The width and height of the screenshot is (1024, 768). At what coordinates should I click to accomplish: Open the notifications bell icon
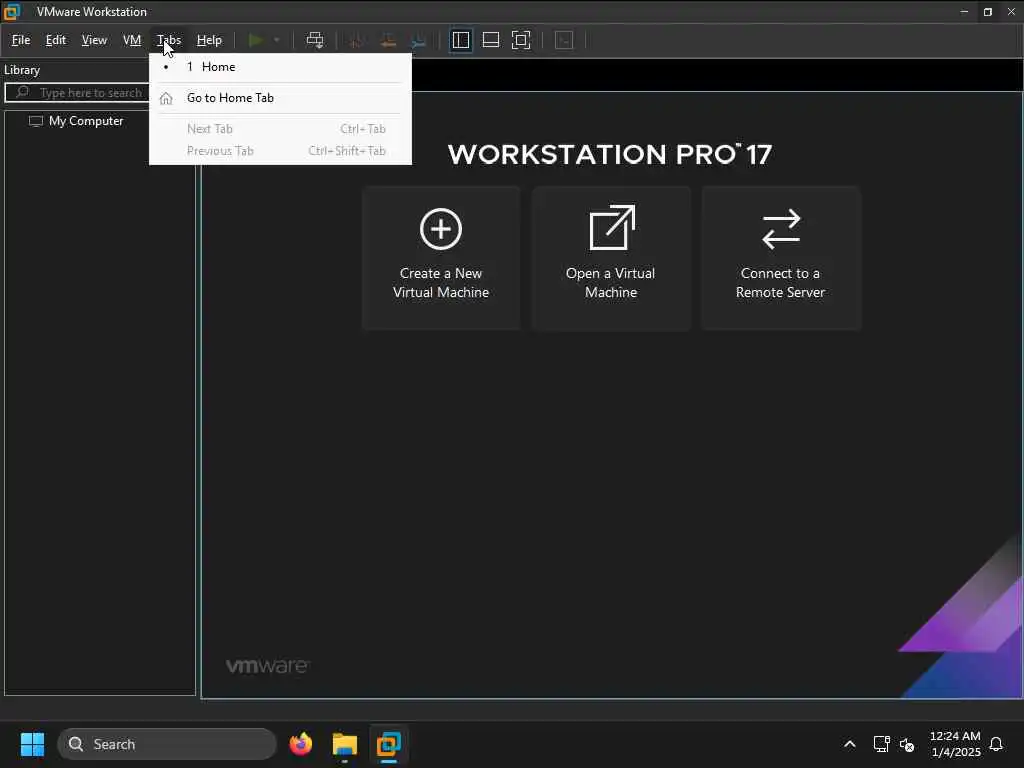pyautogui.click(x=996, y=744)
